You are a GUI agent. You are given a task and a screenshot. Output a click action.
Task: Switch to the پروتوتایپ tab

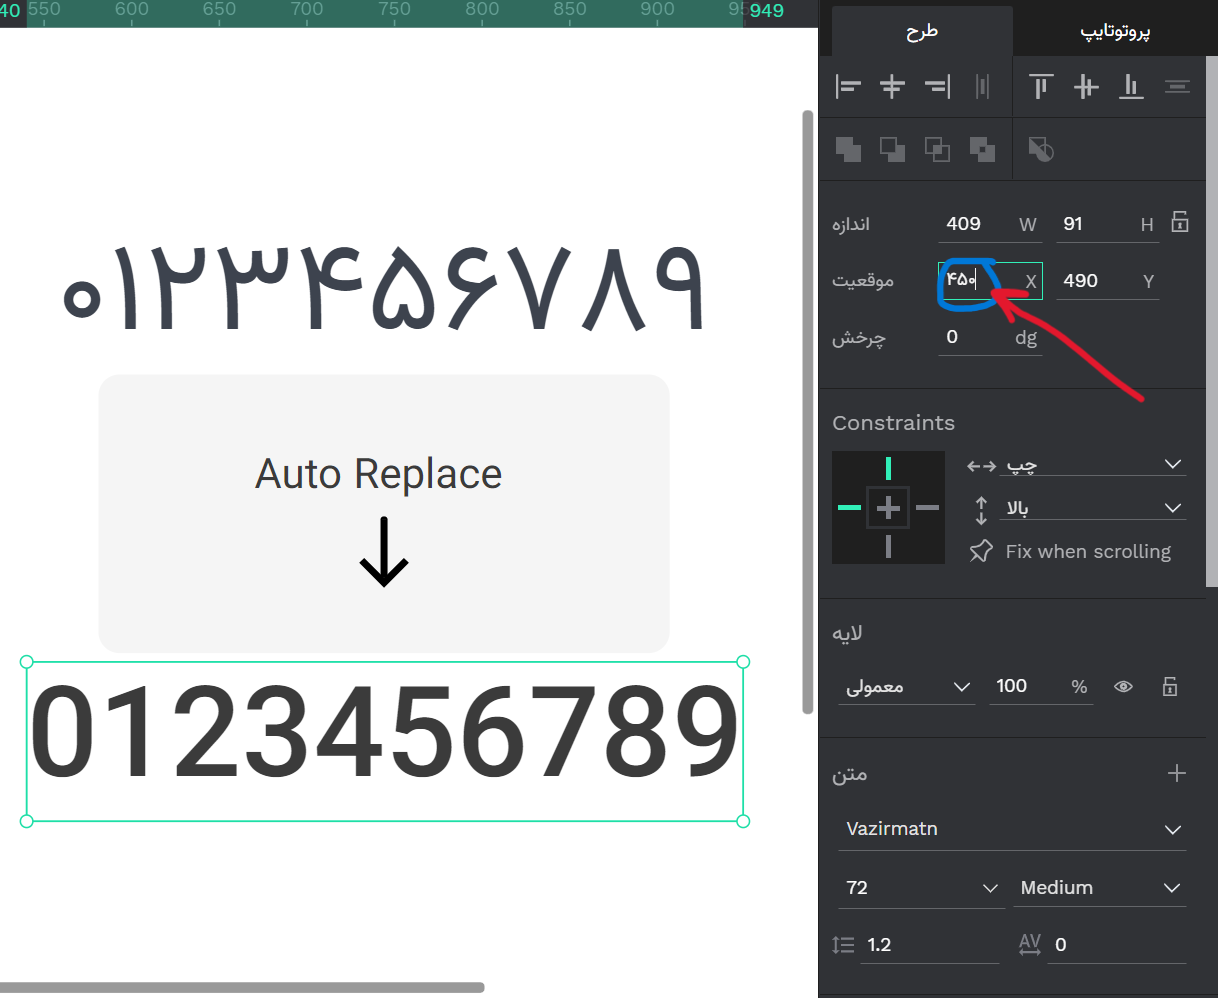(x=1116, y=31)
